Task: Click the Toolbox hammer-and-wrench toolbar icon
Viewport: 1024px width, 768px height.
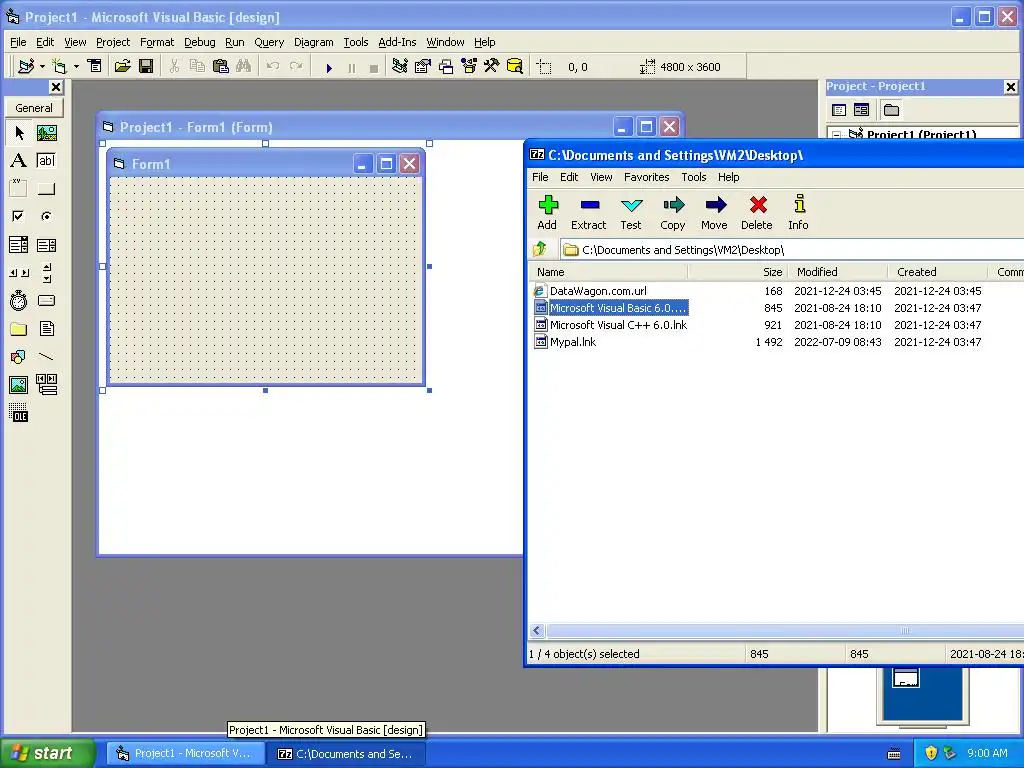Action: tap(491, 67)
